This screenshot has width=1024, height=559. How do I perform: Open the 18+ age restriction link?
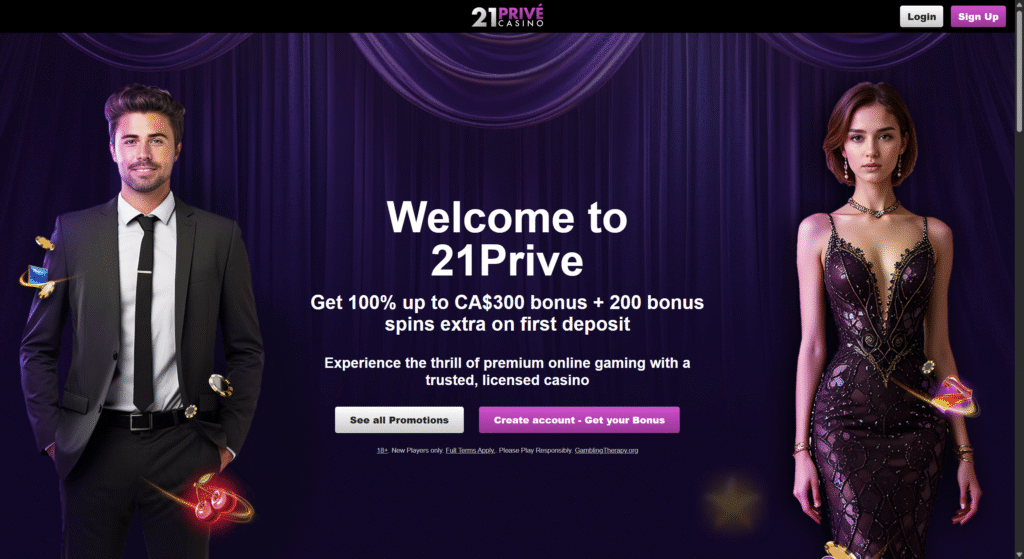tap(382, 451)
